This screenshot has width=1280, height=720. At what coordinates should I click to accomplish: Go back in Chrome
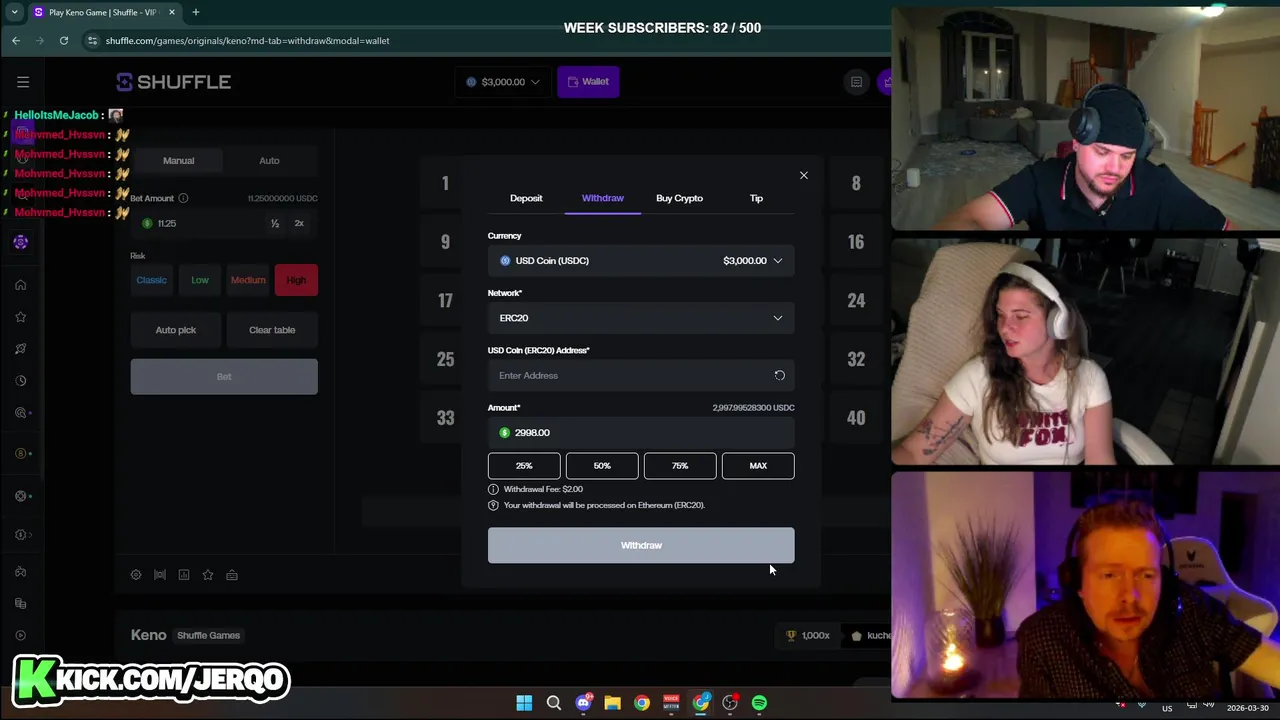[x=16, y=40]
